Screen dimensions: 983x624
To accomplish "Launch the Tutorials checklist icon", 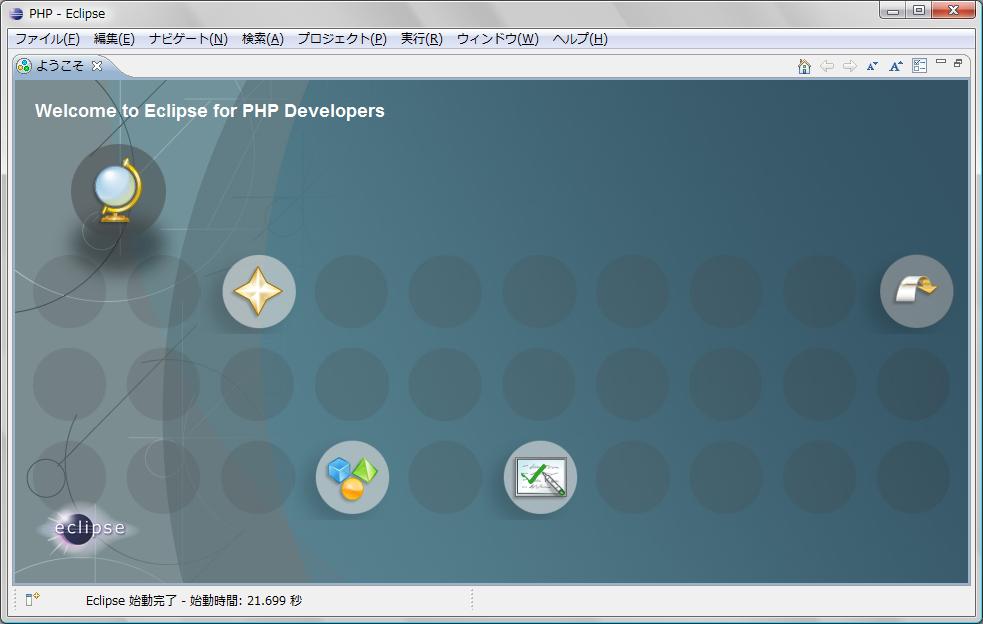I will tap(540, 477).
